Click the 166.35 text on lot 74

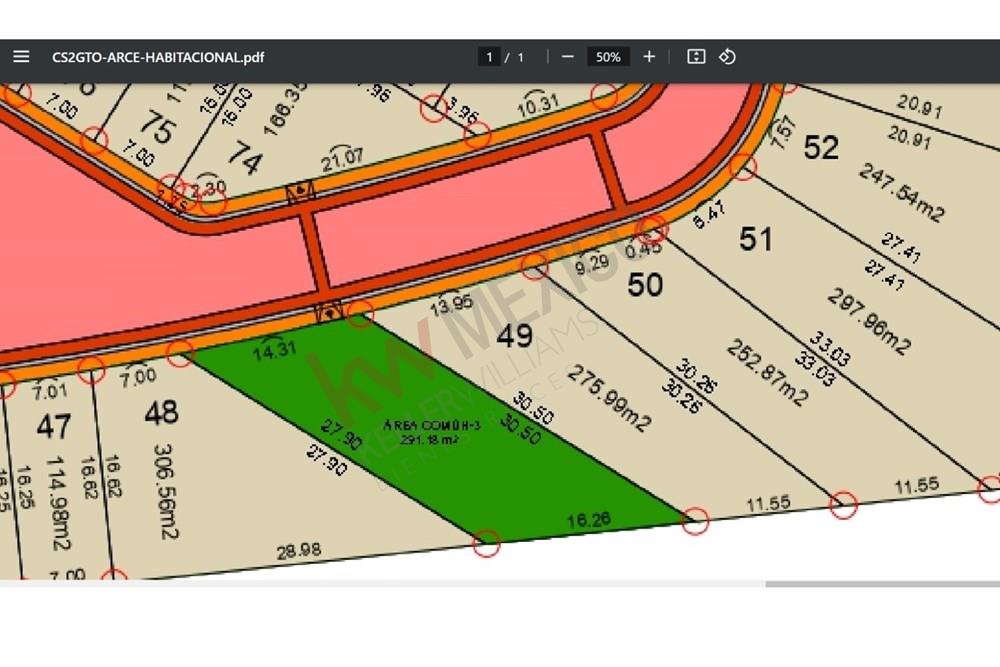point(285,108)
